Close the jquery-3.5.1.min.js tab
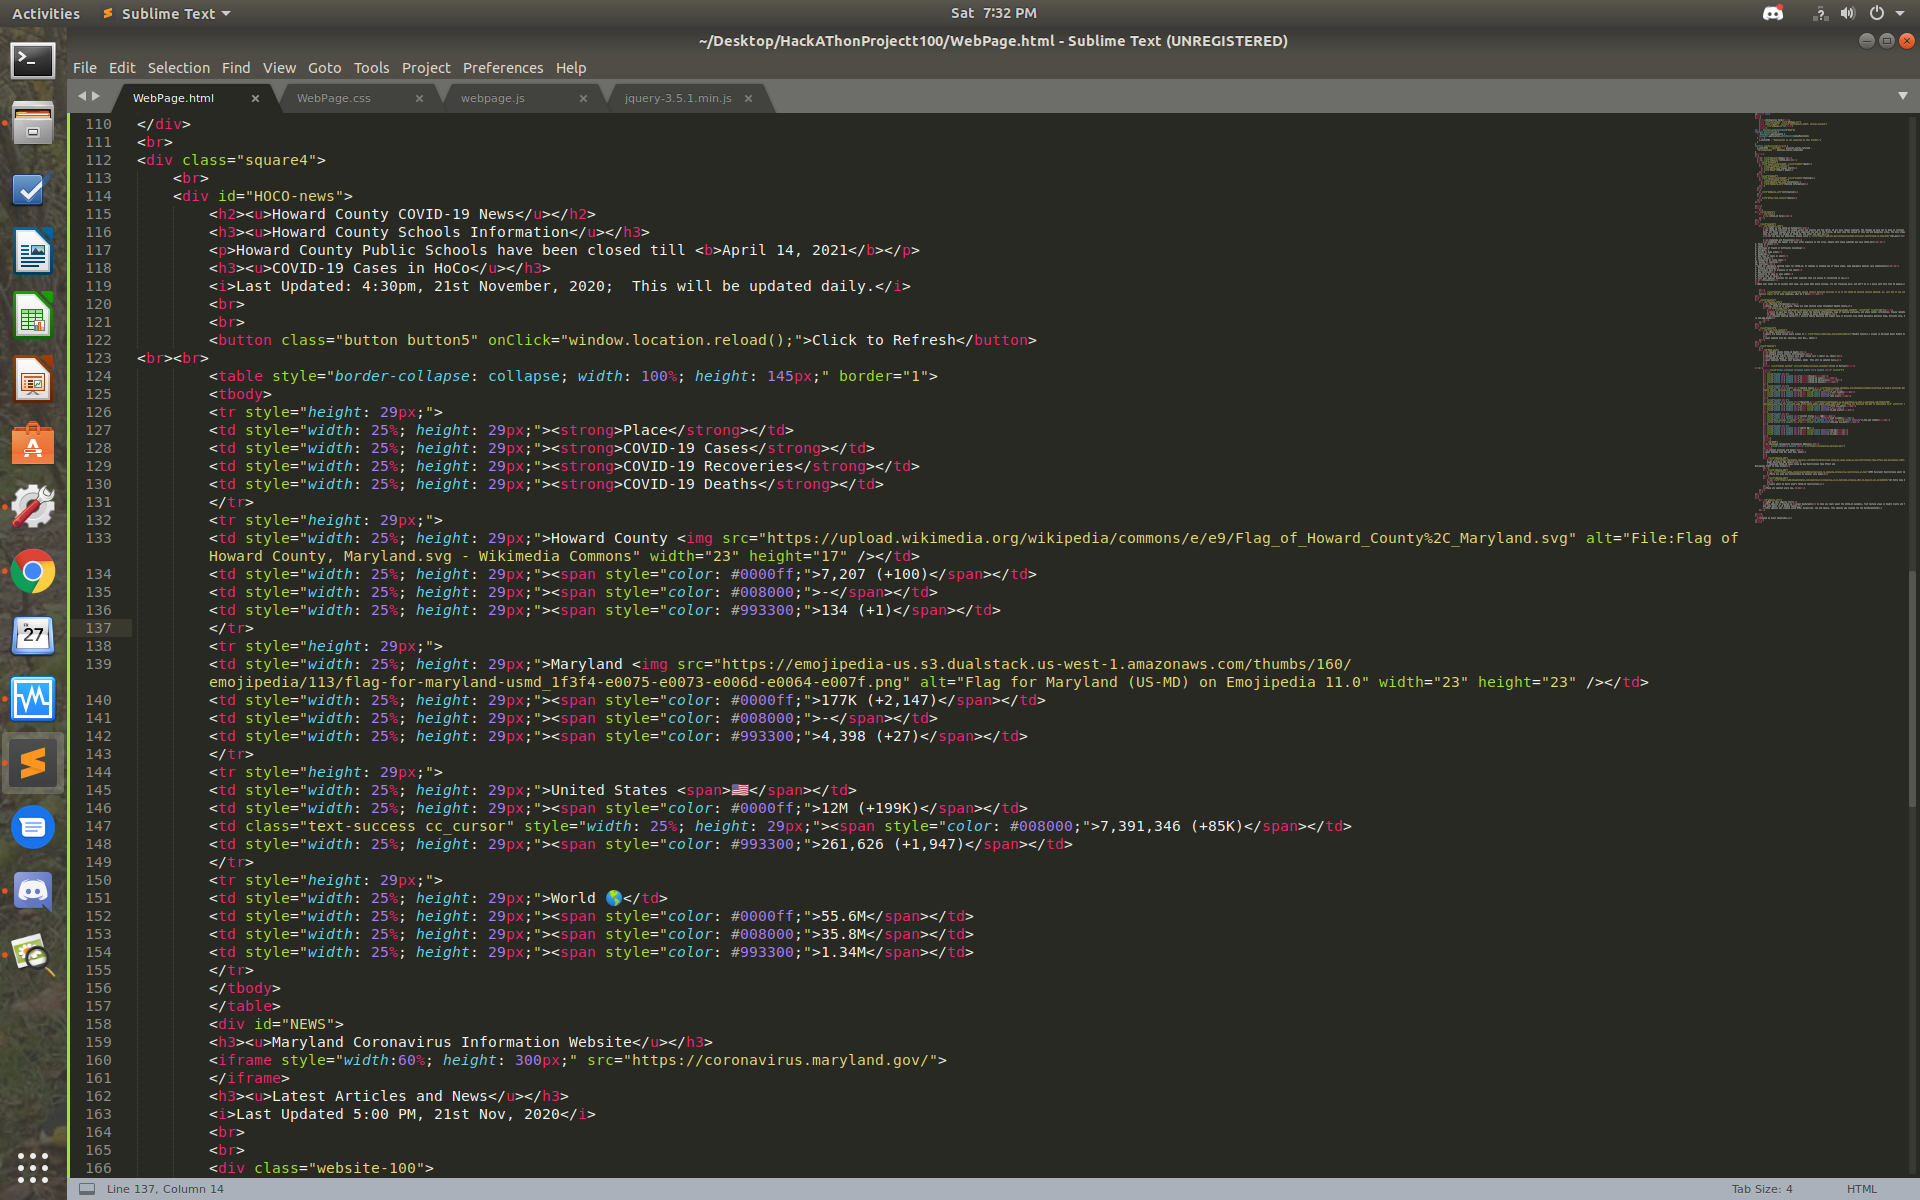 tap(748, 98)
